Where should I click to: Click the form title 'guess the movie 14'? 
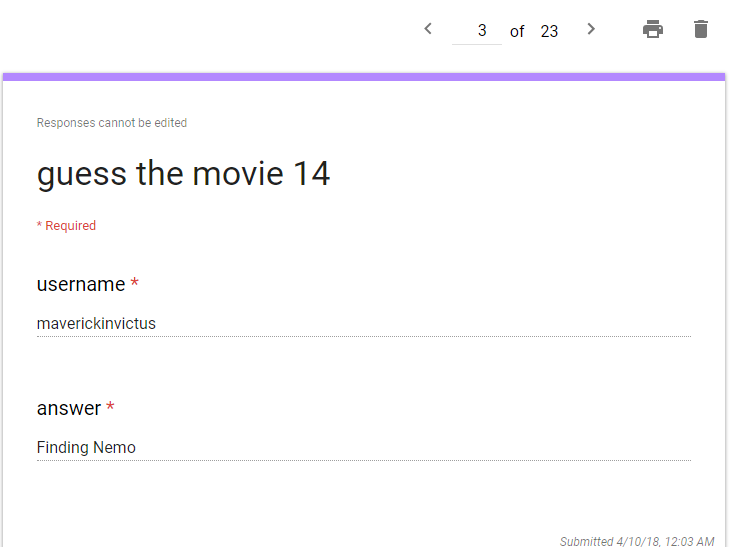183,174
